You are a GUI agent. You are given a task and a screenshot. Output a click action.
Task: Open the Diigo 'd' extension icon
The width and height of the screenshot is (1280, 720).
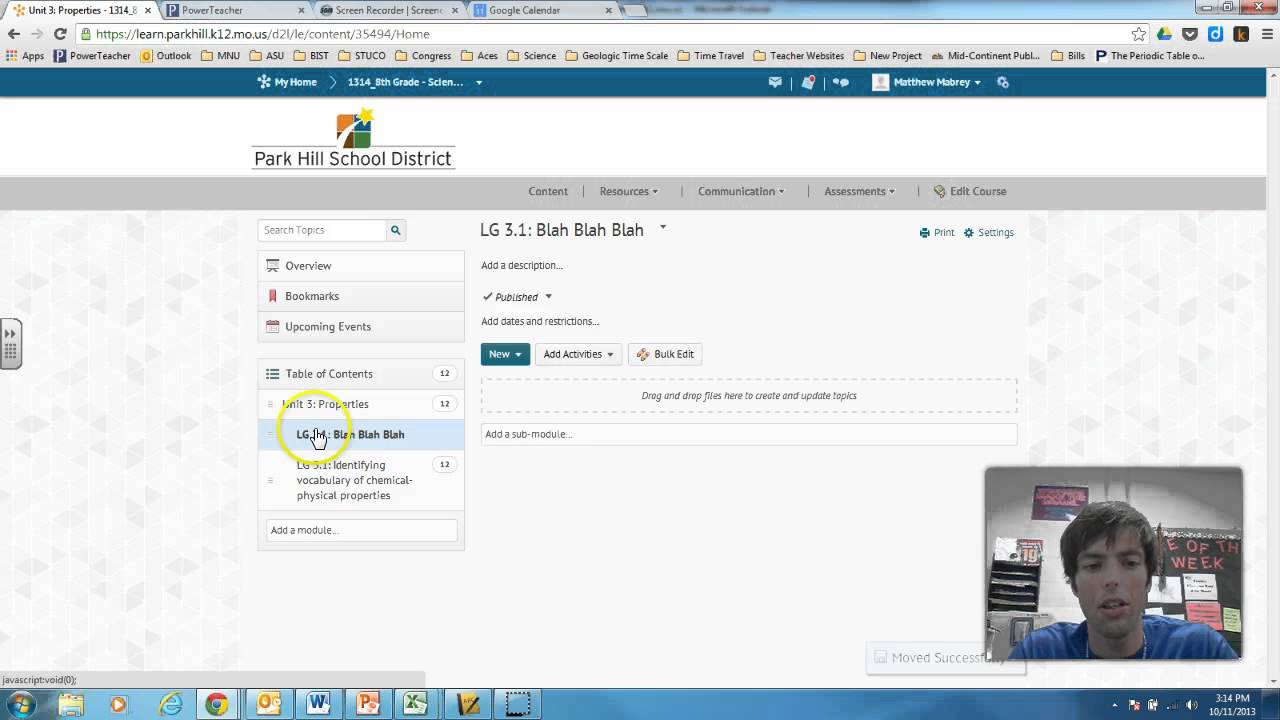[1216, 34]
